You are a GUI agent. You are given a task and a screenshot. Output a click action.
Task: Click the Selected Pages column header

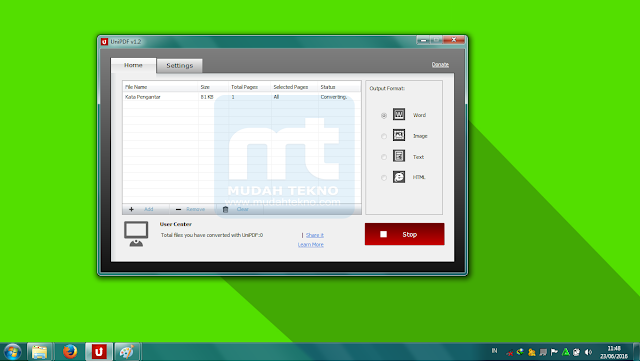click(x=295, y=87)
